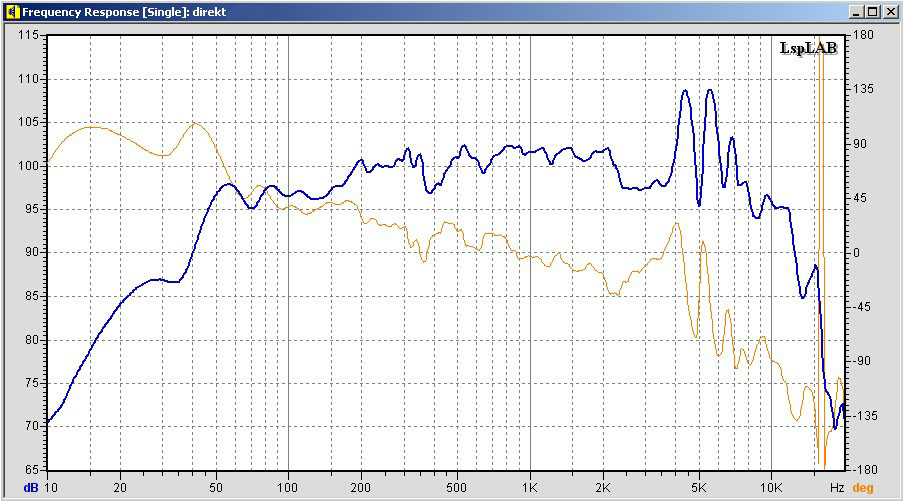Click the '10K' frequency axis label
This screenshot has width=903, height=501.
pos(772,488)
